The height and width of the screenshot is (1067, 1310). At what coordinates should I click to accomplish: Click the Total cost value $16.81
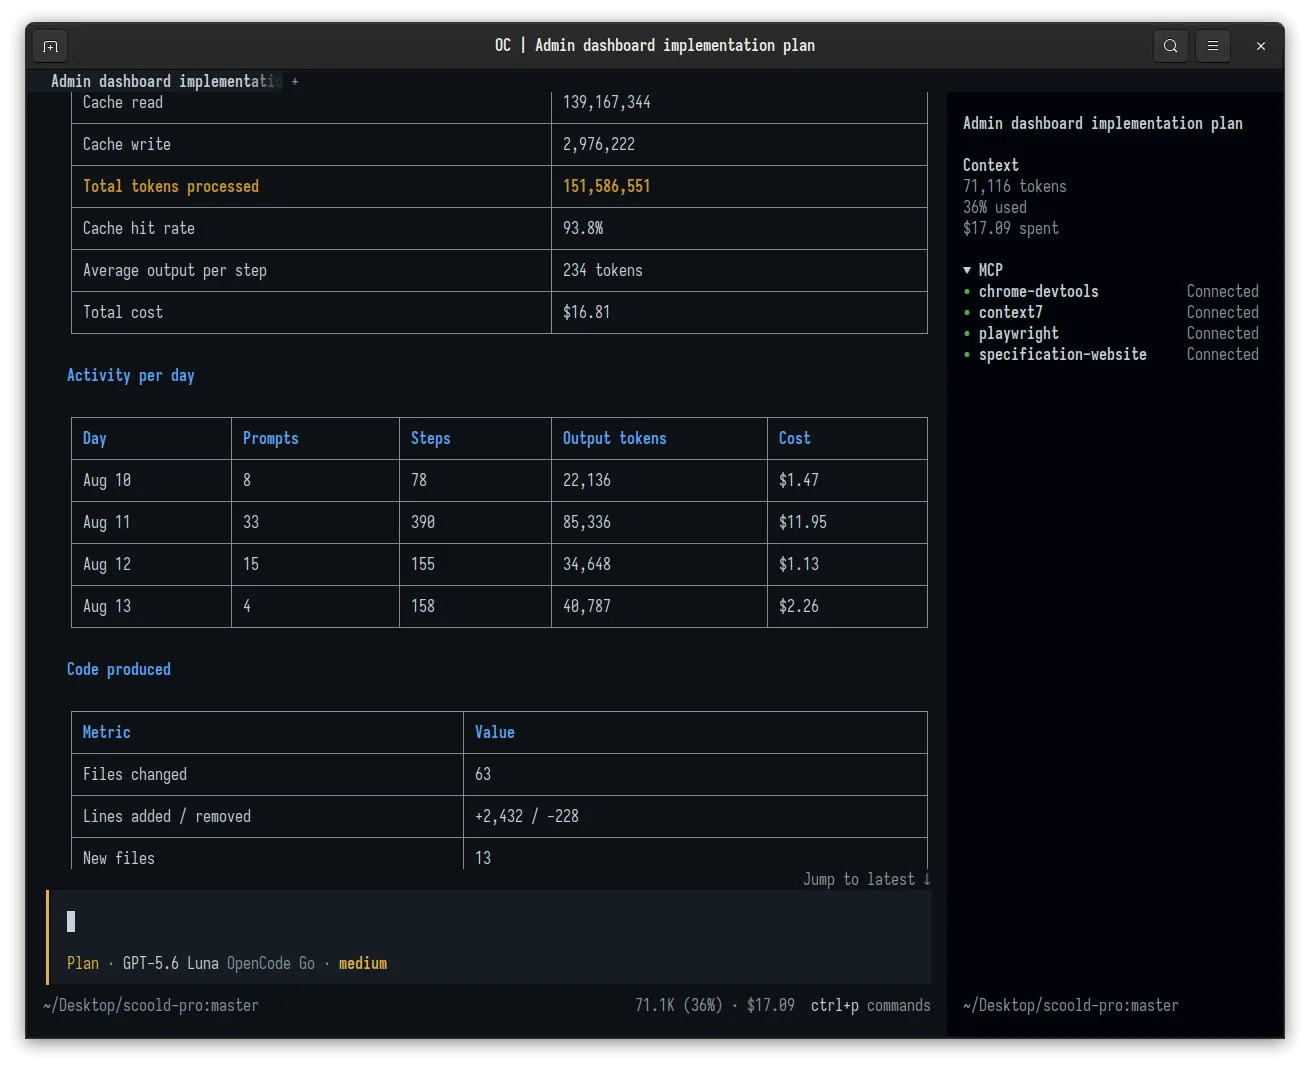(x=586, y=313)
